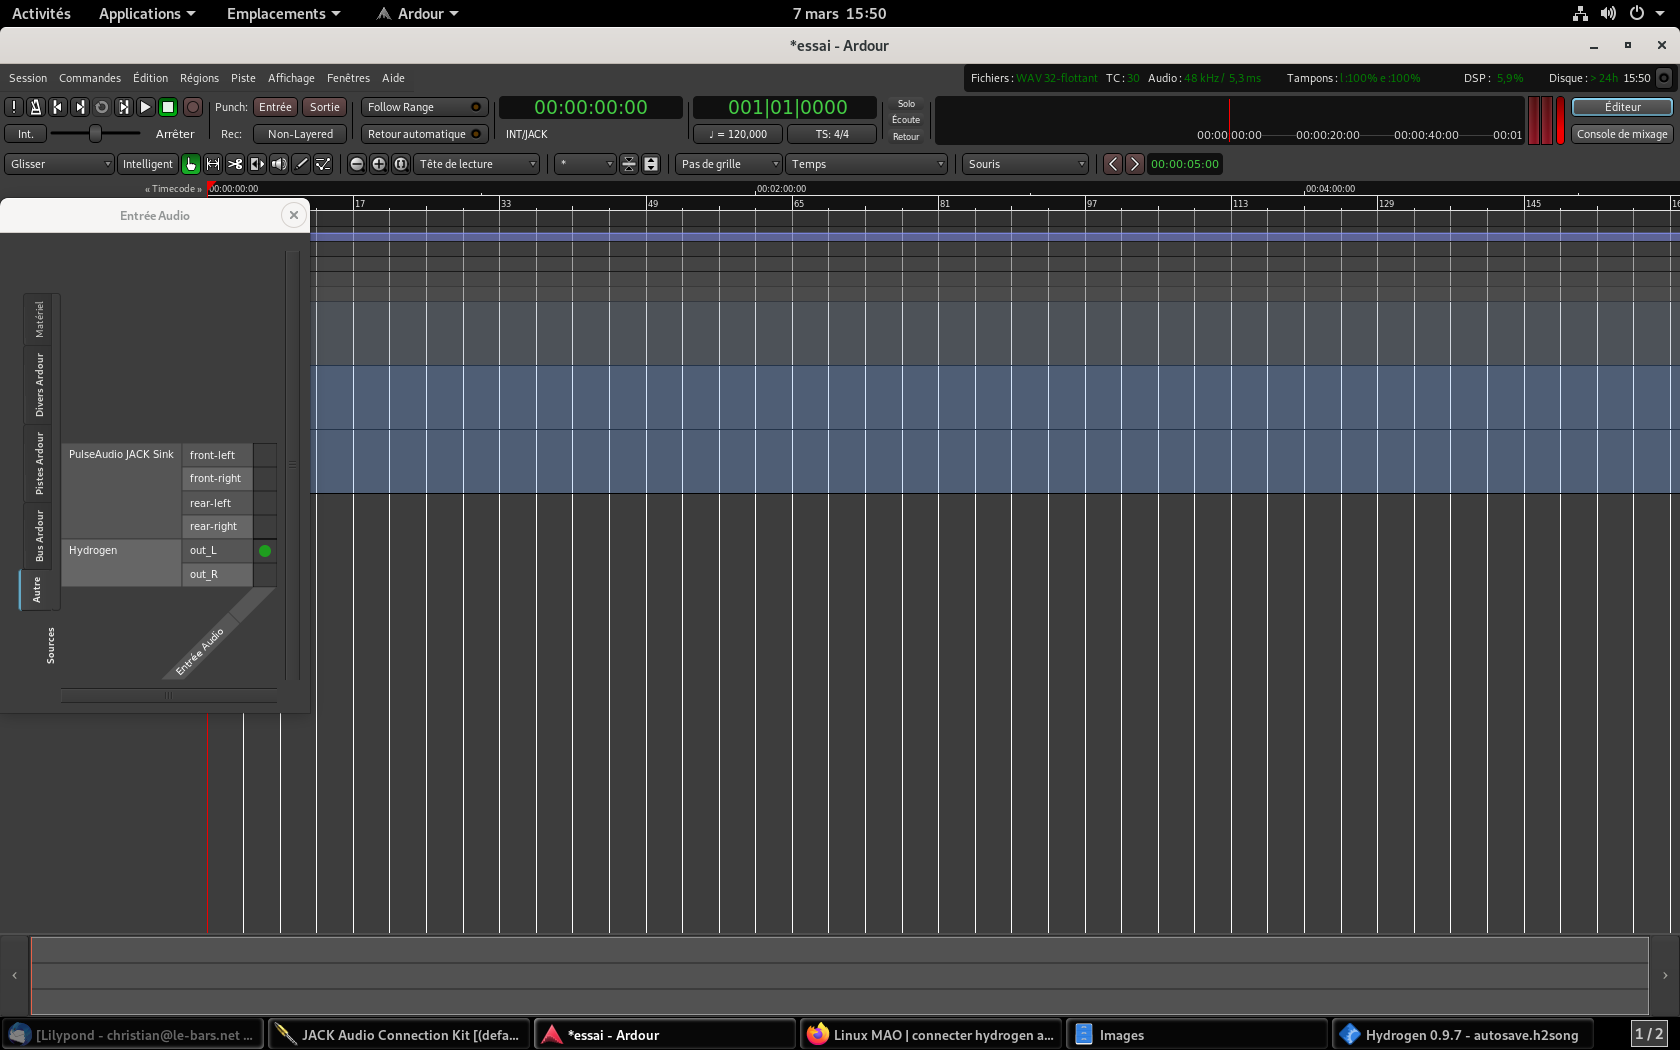Arm global recording with the record button

(x=193, y=107)
